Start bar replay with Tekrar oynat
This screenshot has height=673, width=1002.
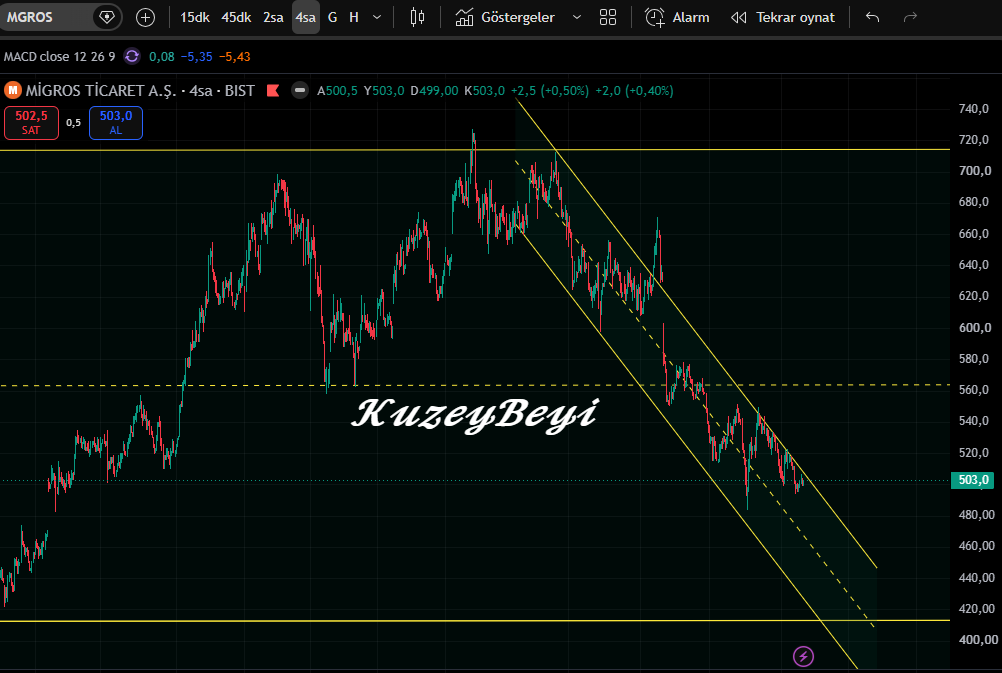click(x=783, y=17)
